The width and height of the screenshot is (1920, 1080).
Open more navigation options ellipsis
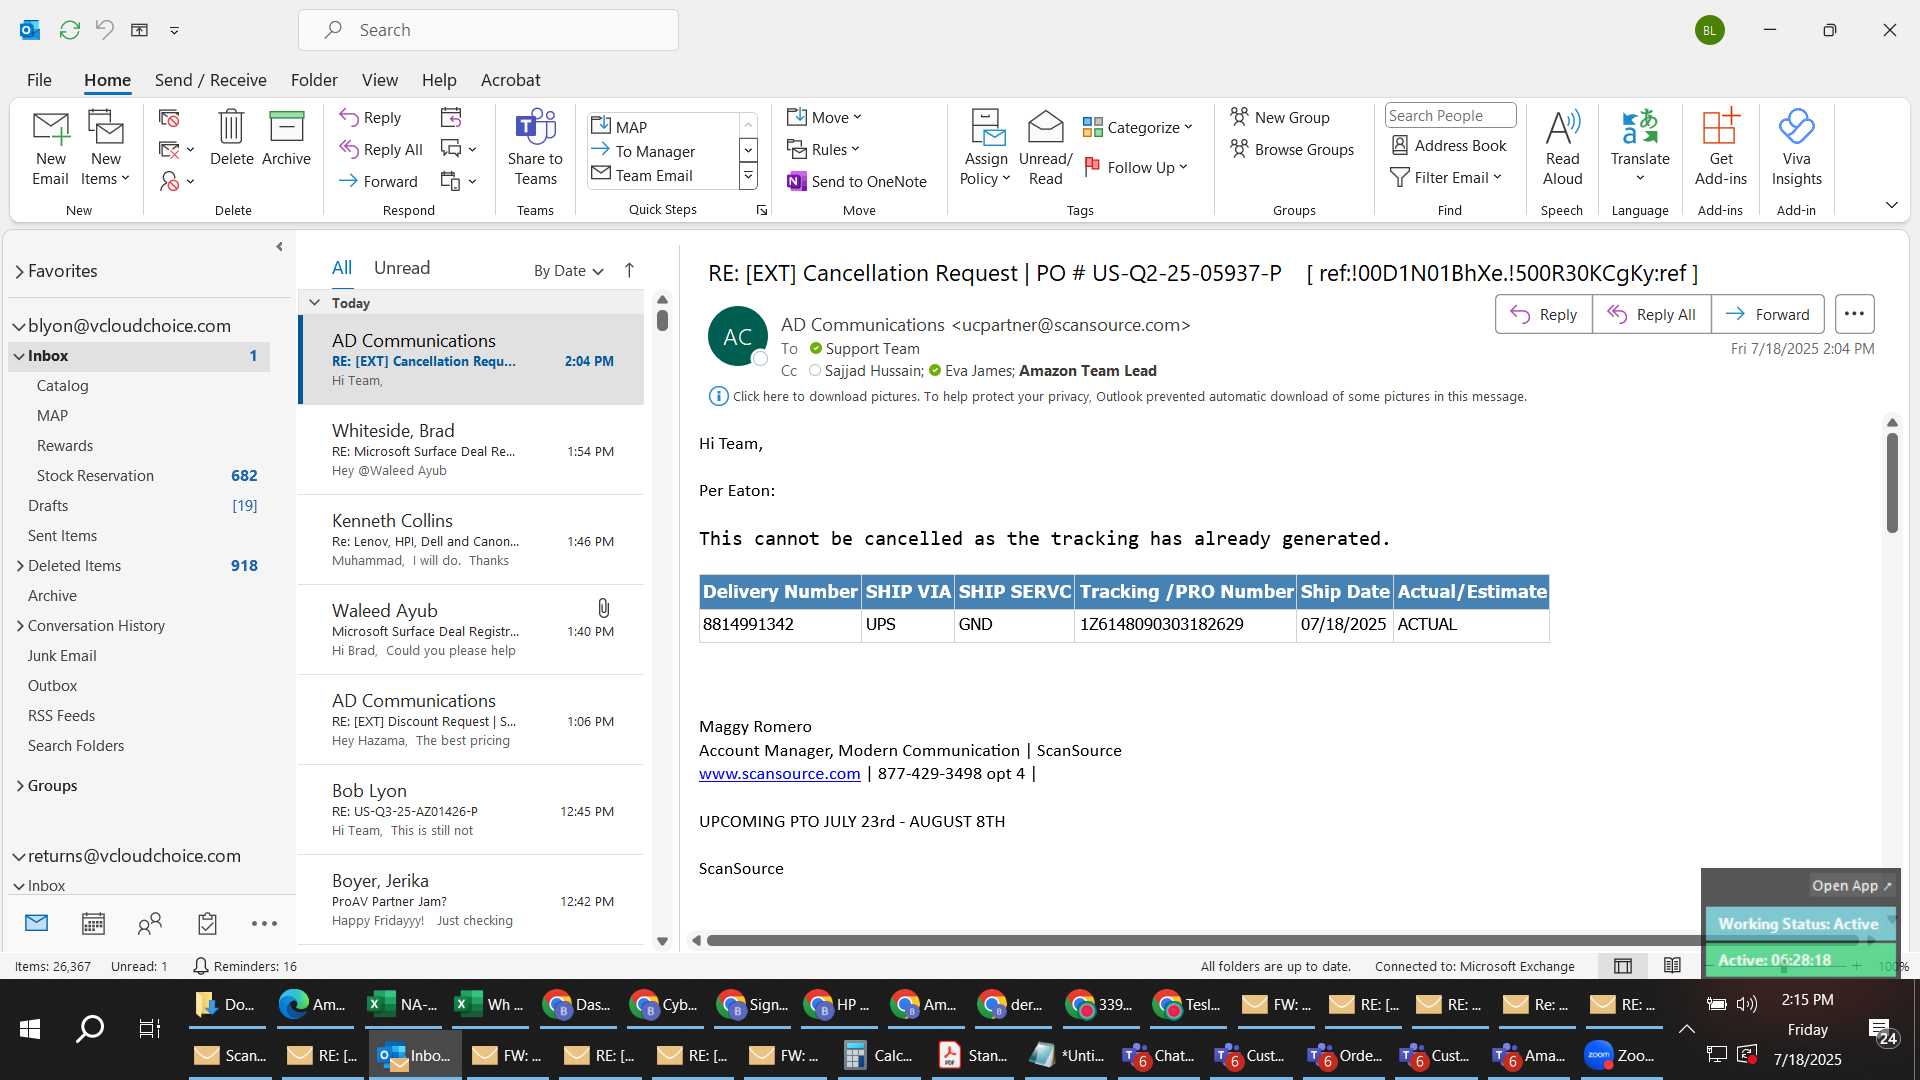pos(264,923)
